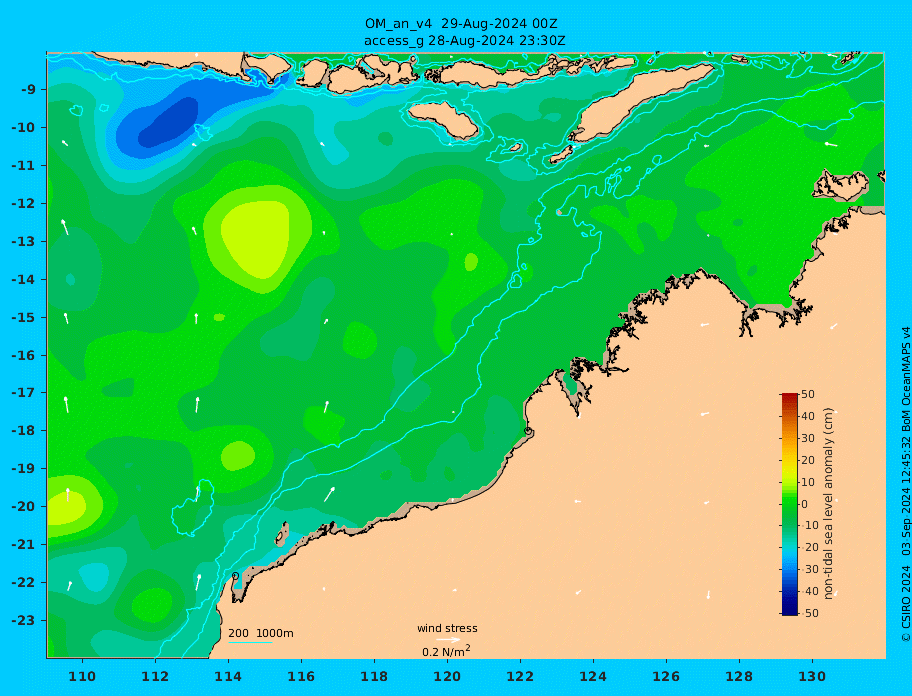Click the "200 1000m" bathymetry legend text

click(x=261, y=633)
